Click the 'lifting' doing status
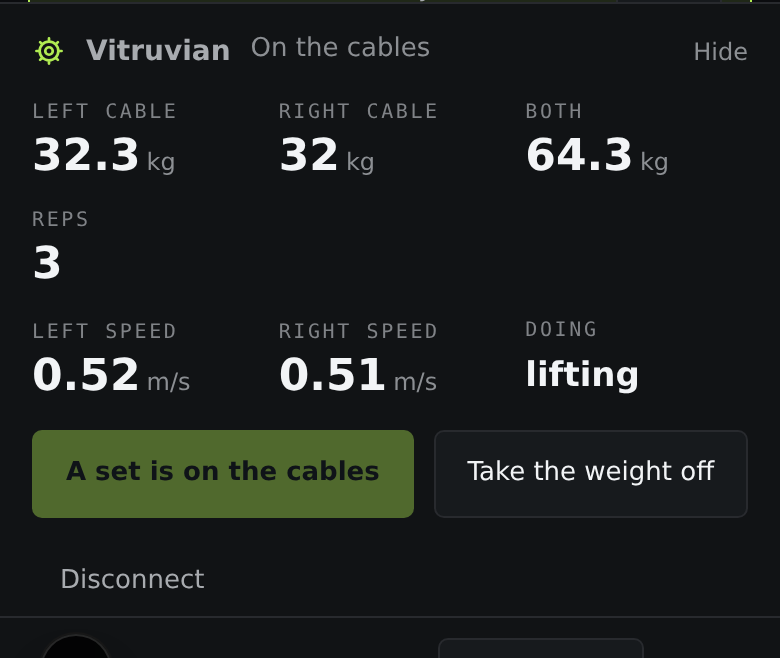780x658 pixels. [582, 375]
